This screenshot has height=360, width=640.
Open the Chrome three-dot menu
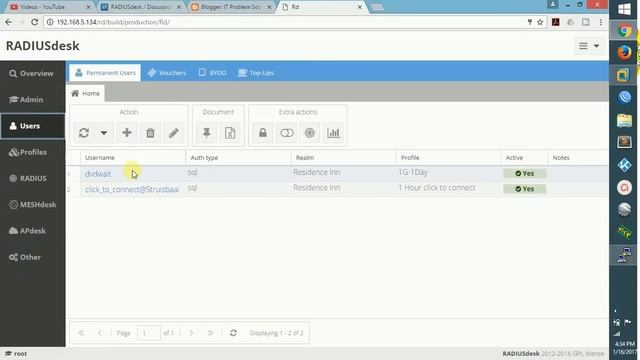click(x=600, y=22)
